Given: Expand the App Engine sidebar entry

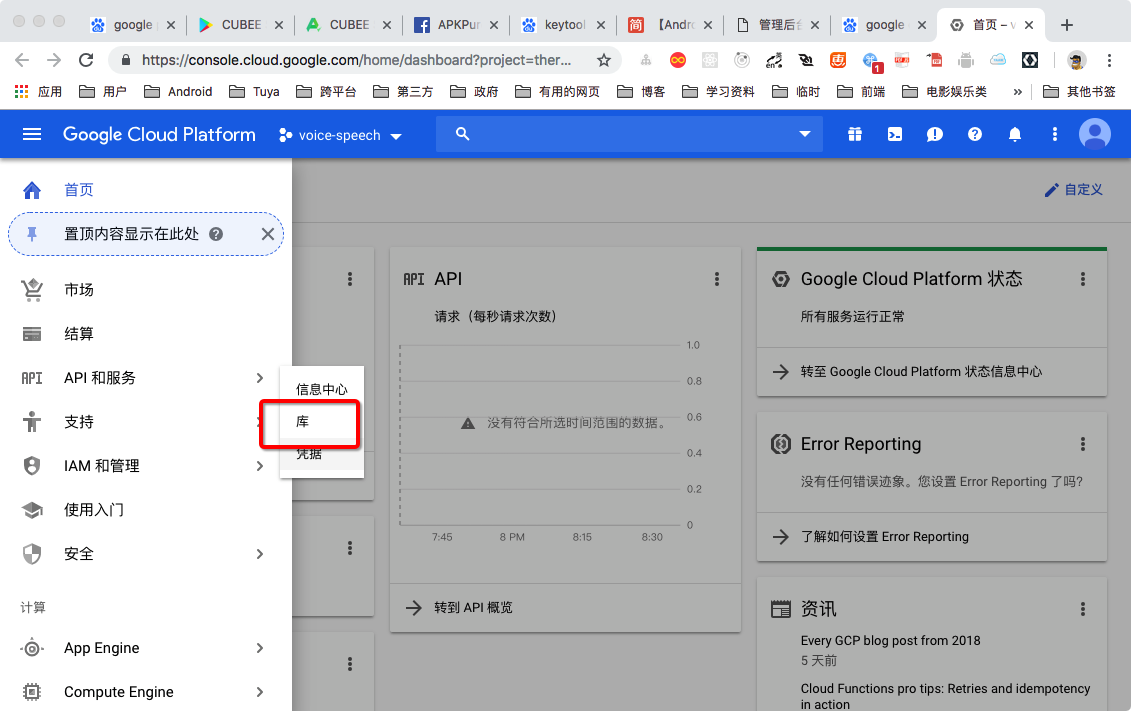Looking at the screenshot, I should pos(146,648).
